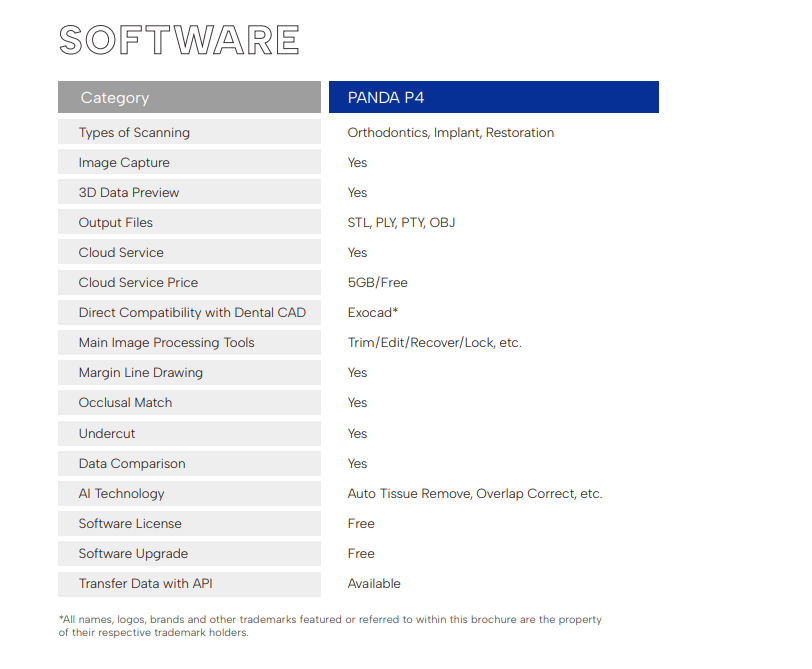Select the 'Available' value
Viewport: 812px width, 669px height.
[374, 584]
